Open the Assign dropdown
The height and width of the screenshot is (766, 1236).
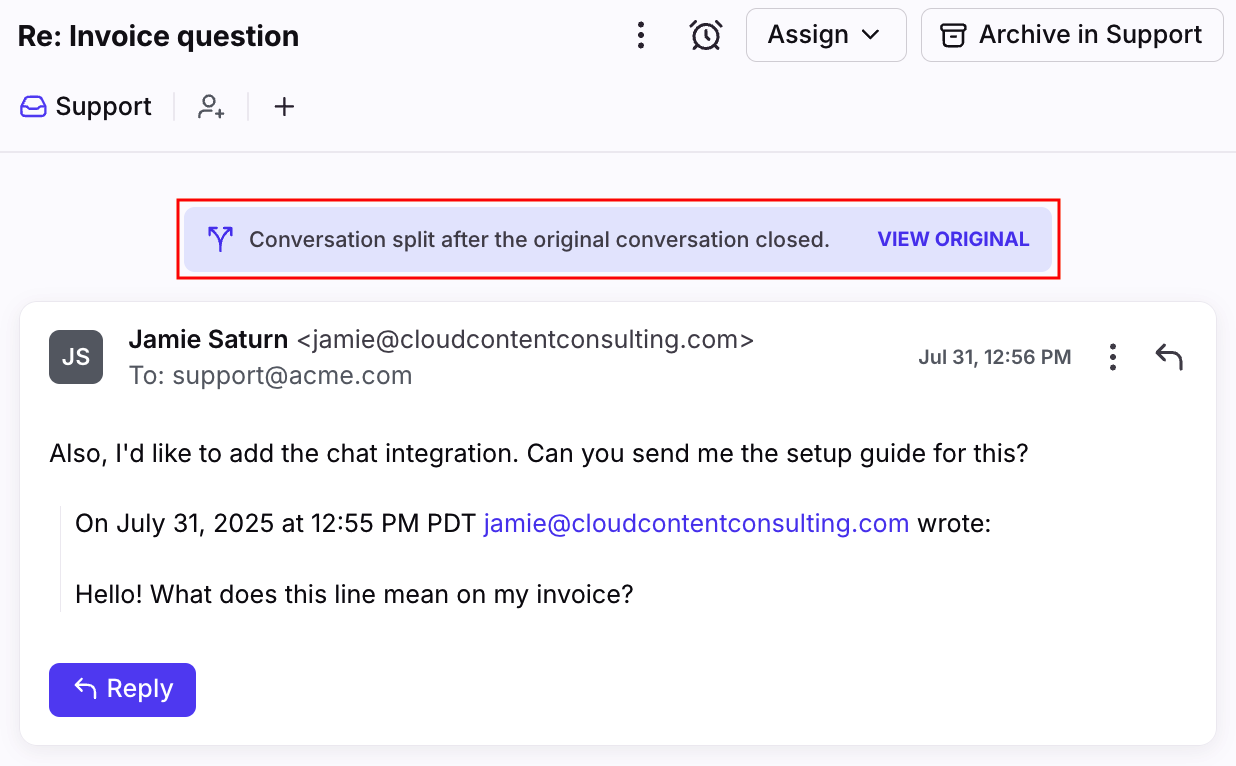(826, 35)
